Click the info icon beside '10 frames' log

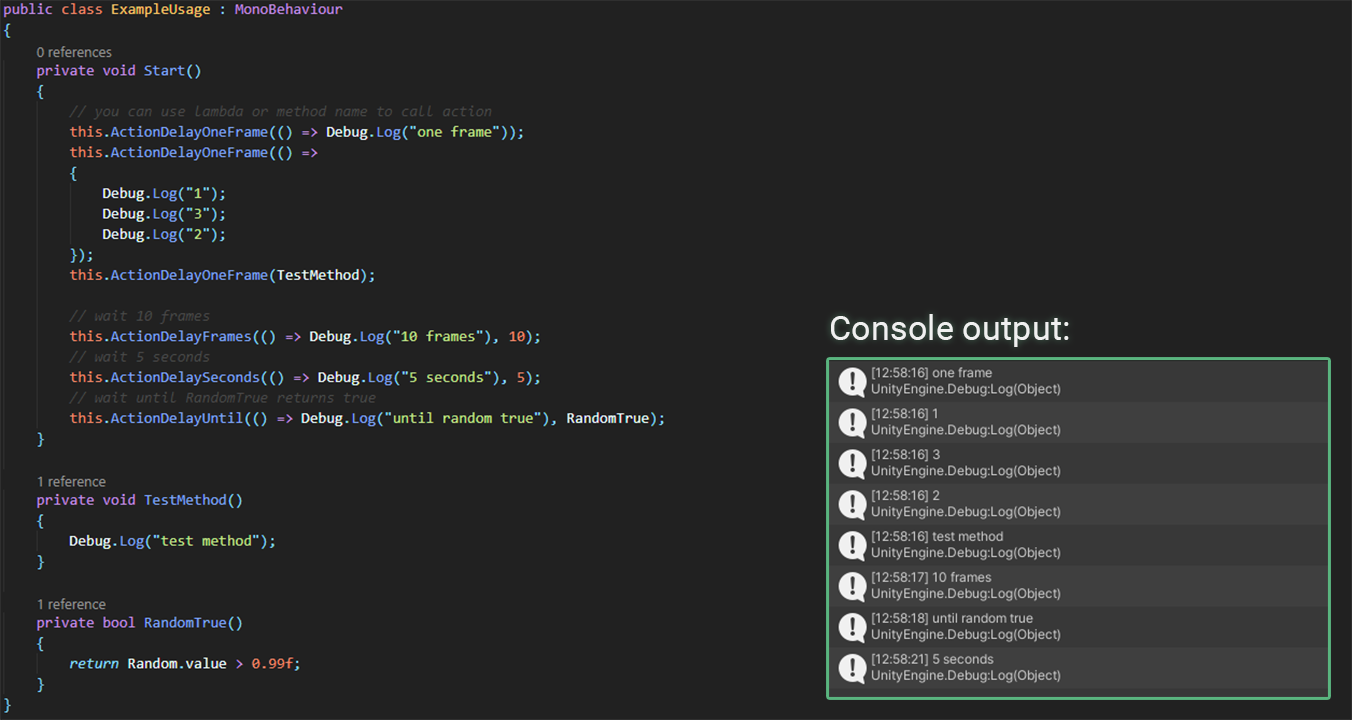pyautogui.click(x=852, y=587)
